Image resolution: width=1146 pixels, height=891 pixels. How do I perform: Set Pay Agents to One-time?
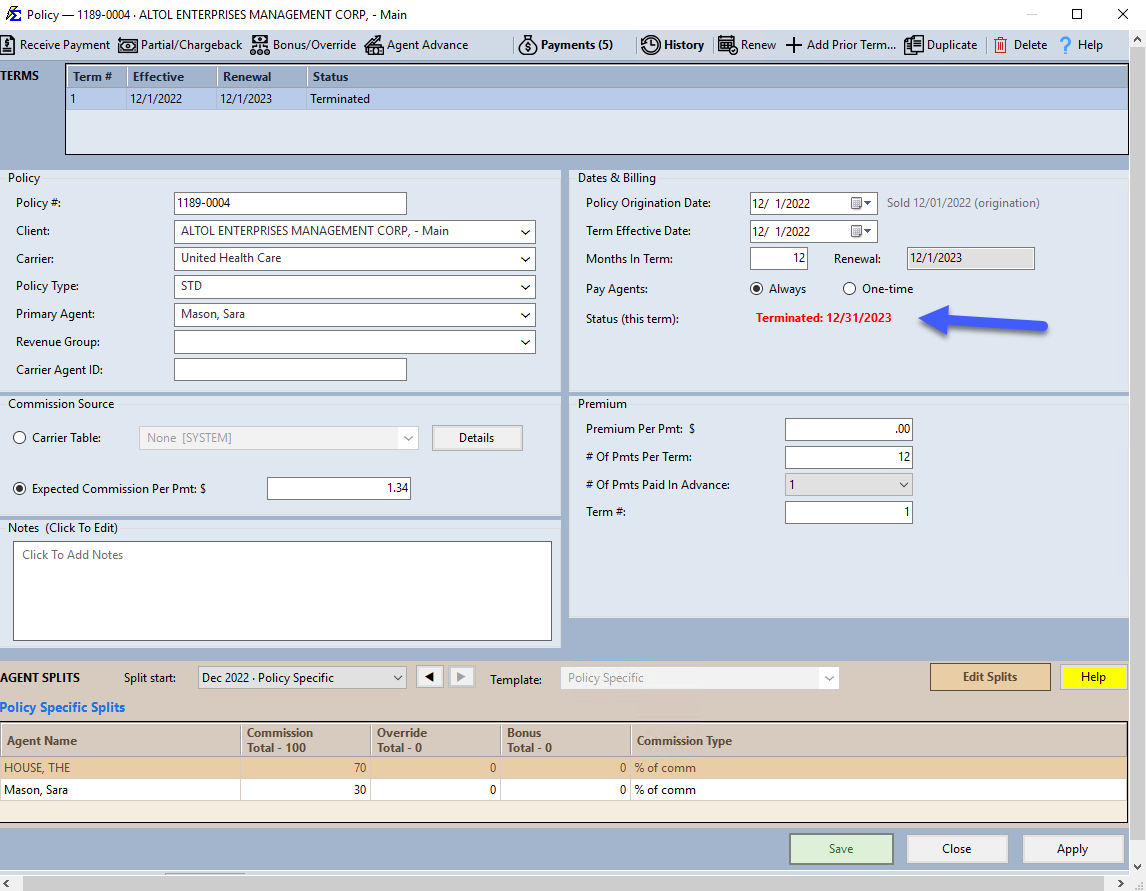(849, 289)
